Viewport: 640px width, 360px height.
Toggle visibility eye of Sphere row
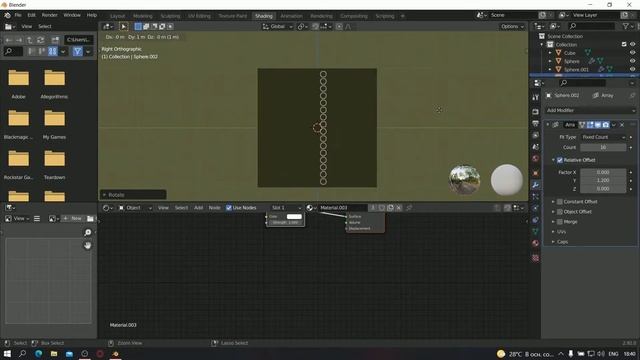(632, 61)
